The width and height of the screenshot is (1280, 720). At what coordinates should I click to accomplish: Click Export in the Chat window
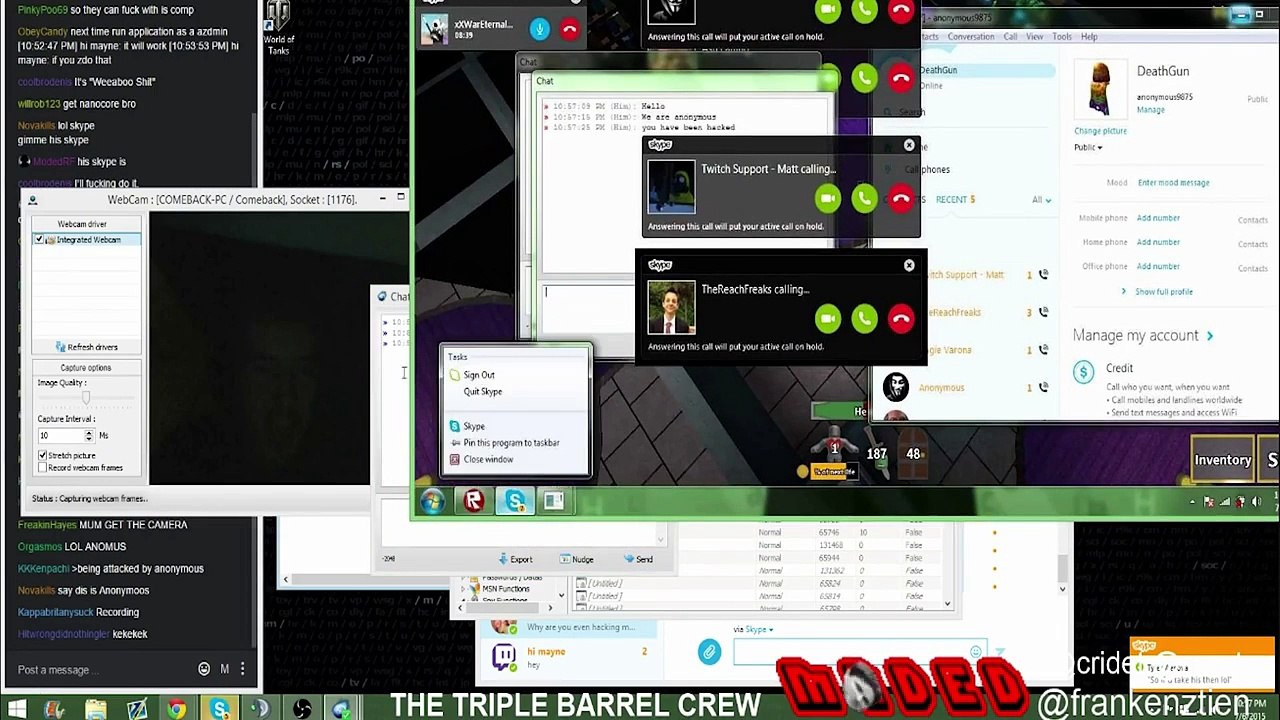(x=516, y=560)
